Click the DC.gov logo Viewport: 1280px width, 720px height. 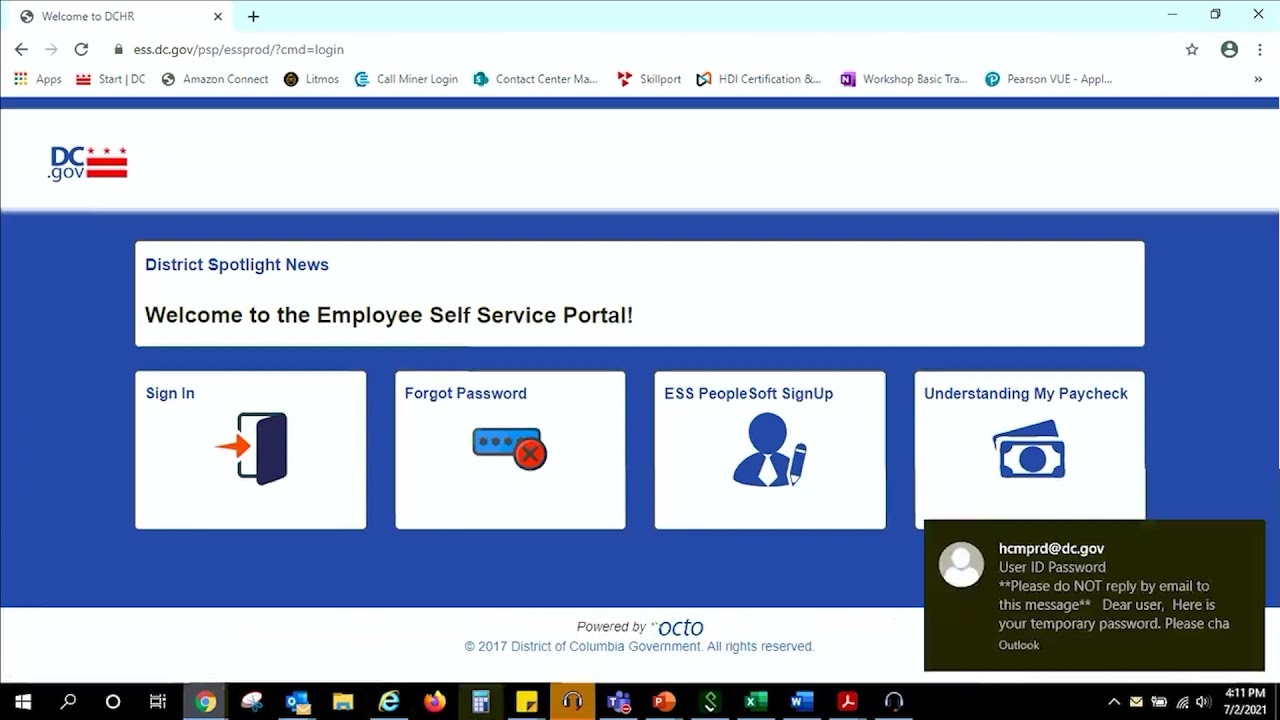(x=88, y=163)
